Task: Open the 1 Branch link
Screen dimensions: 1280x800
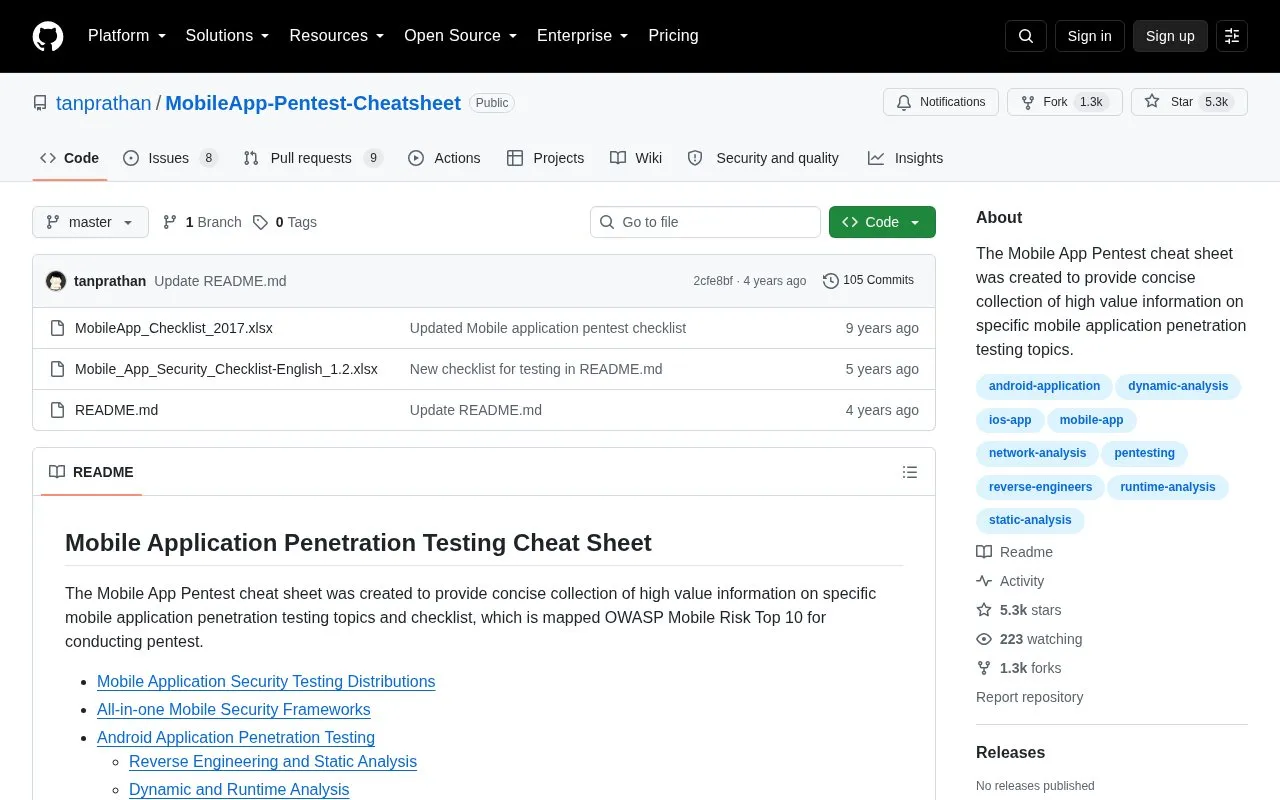Action: click(x=202, y=222)
